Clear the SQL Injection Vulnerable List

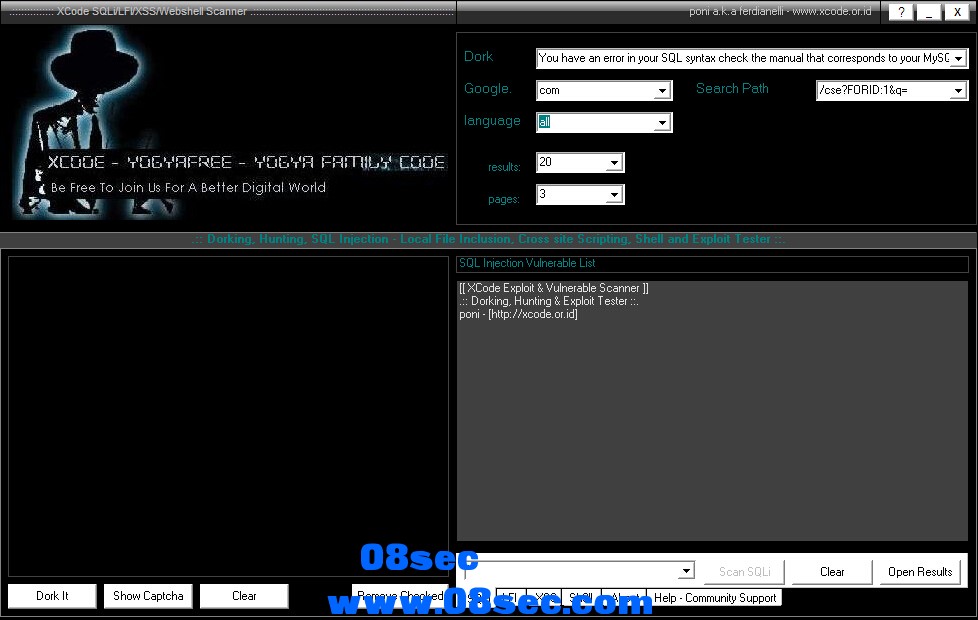click(832, 571)
